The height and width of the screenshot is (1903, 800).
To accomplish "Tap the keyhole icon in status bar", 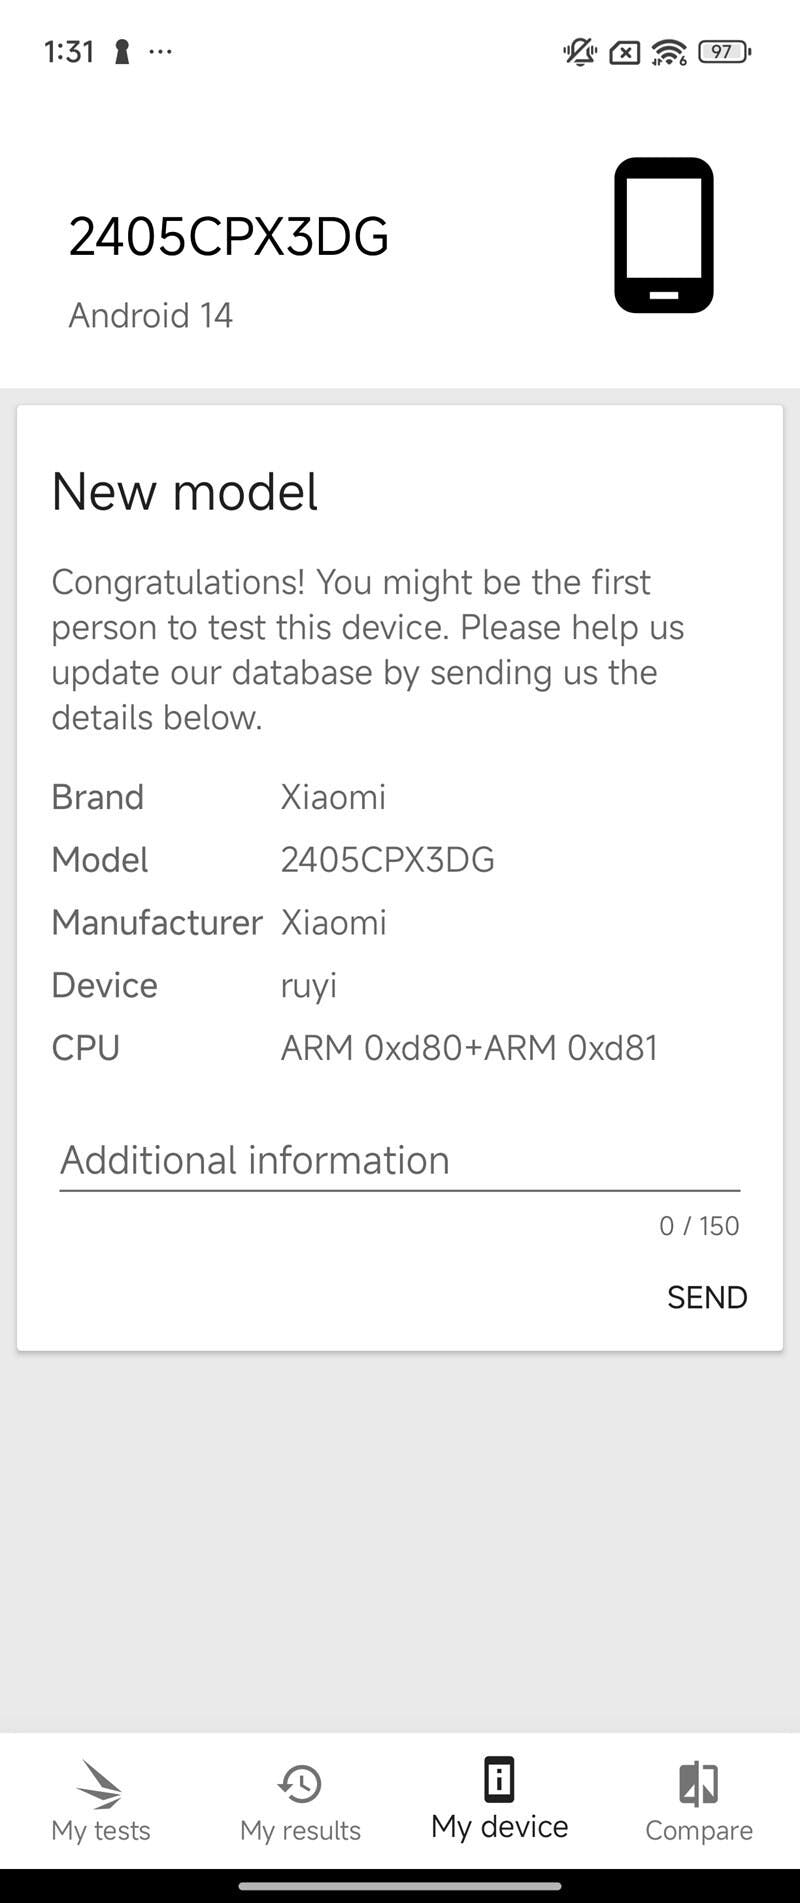I will click(x=122, y=51).
